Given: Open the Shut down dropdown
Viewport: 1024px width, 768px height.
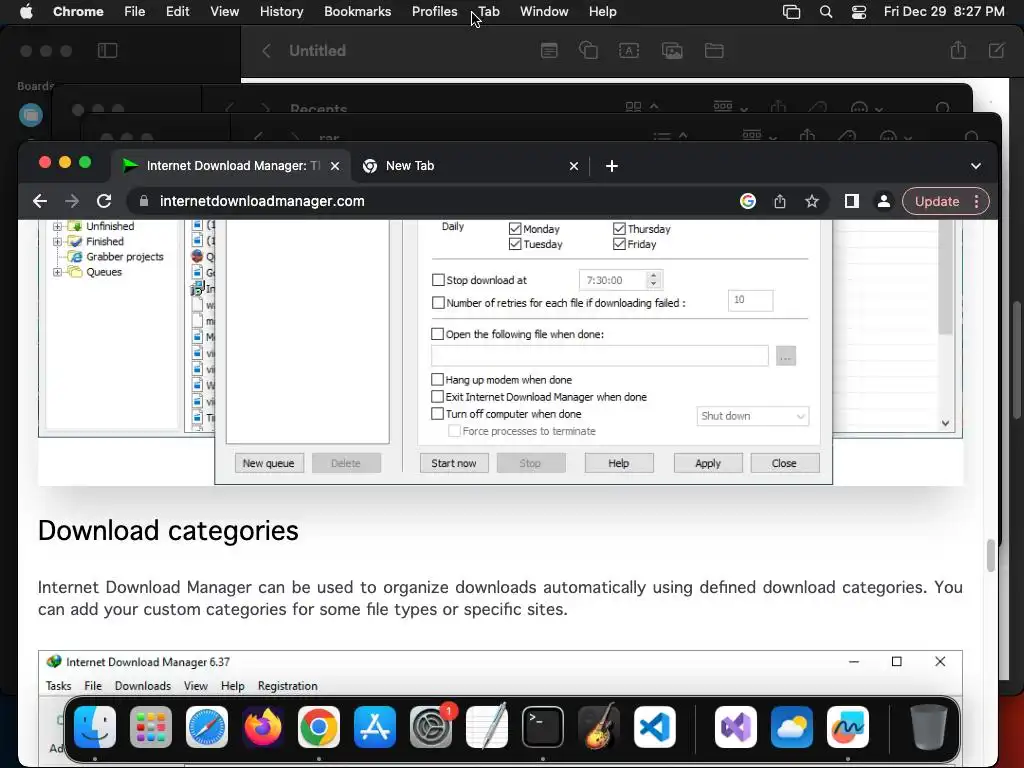Looking at the screenshot, I should pyautogui.click(x=752, y=416).
